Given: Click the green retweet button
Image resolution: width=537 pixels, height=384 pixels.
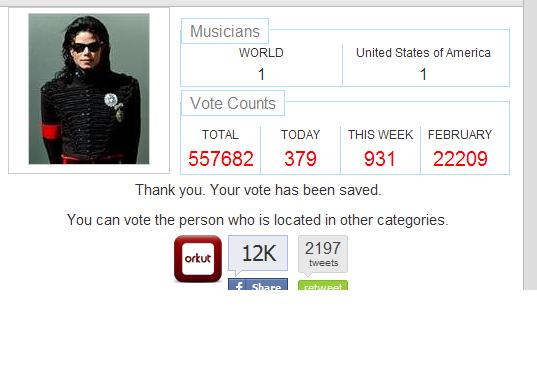Looking at the screenshot, I should pos(323,285).
